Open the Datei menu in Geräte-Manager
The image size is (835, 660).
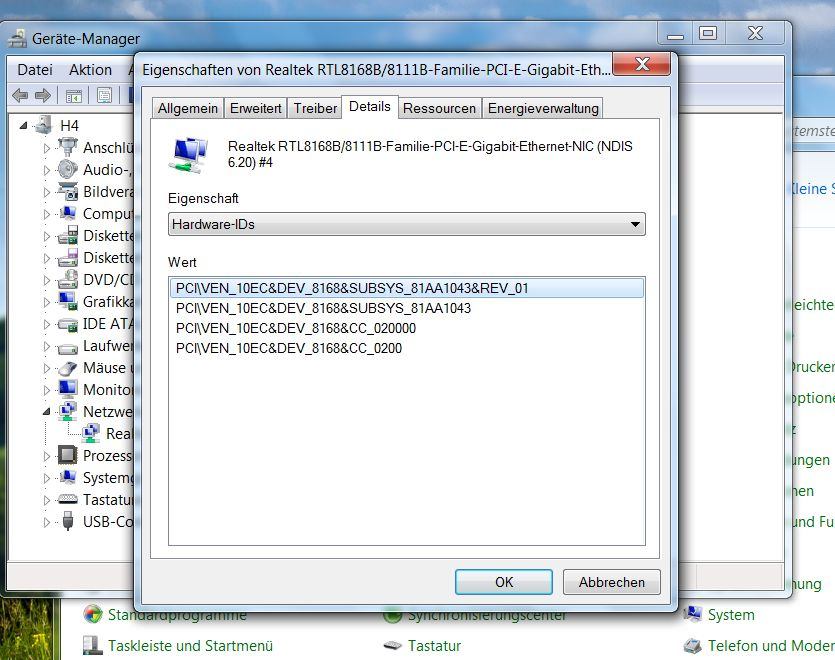(x=35, y=70)
